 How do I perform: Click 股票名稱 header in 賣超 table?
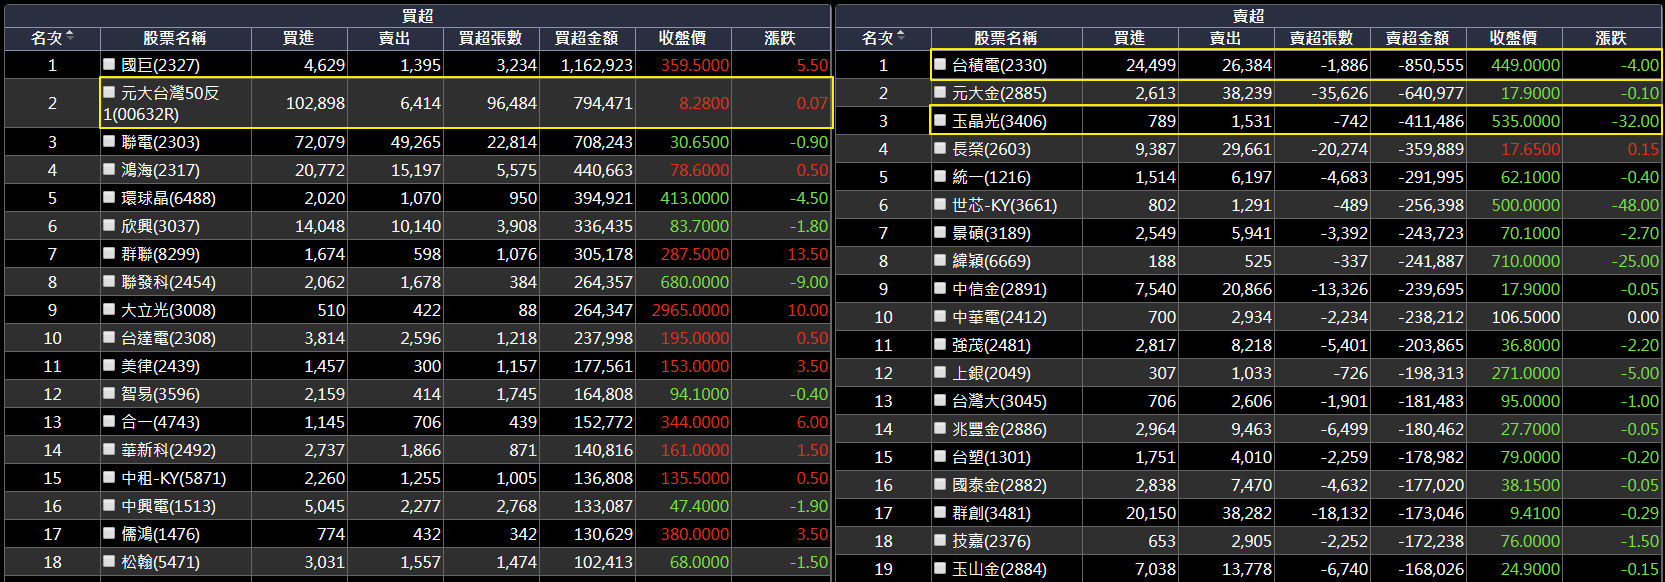[1005, 38]
